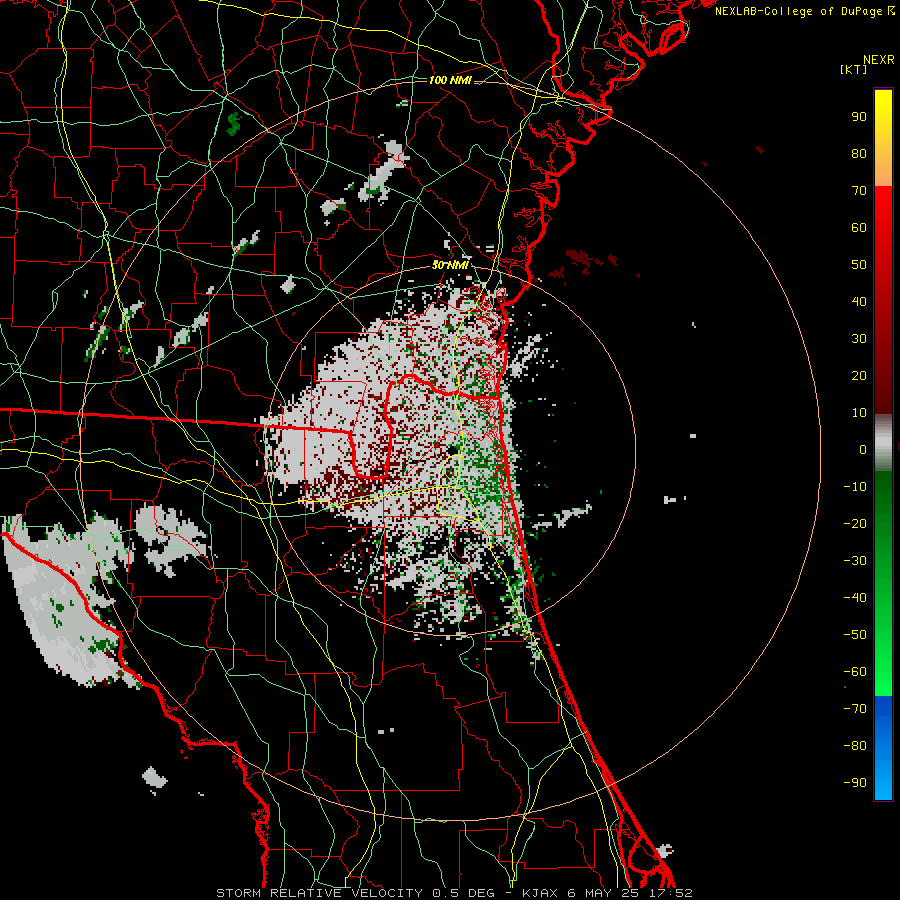Click the positive 20 scale value

tap(859, 375)
